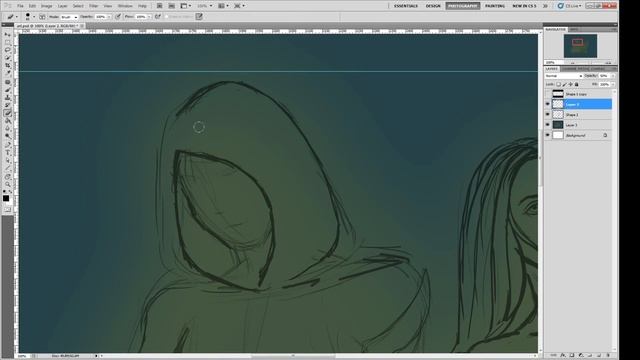Enable the Erase to History checkbox
This screenshot has width=640, height=360.
click(167, 17)
